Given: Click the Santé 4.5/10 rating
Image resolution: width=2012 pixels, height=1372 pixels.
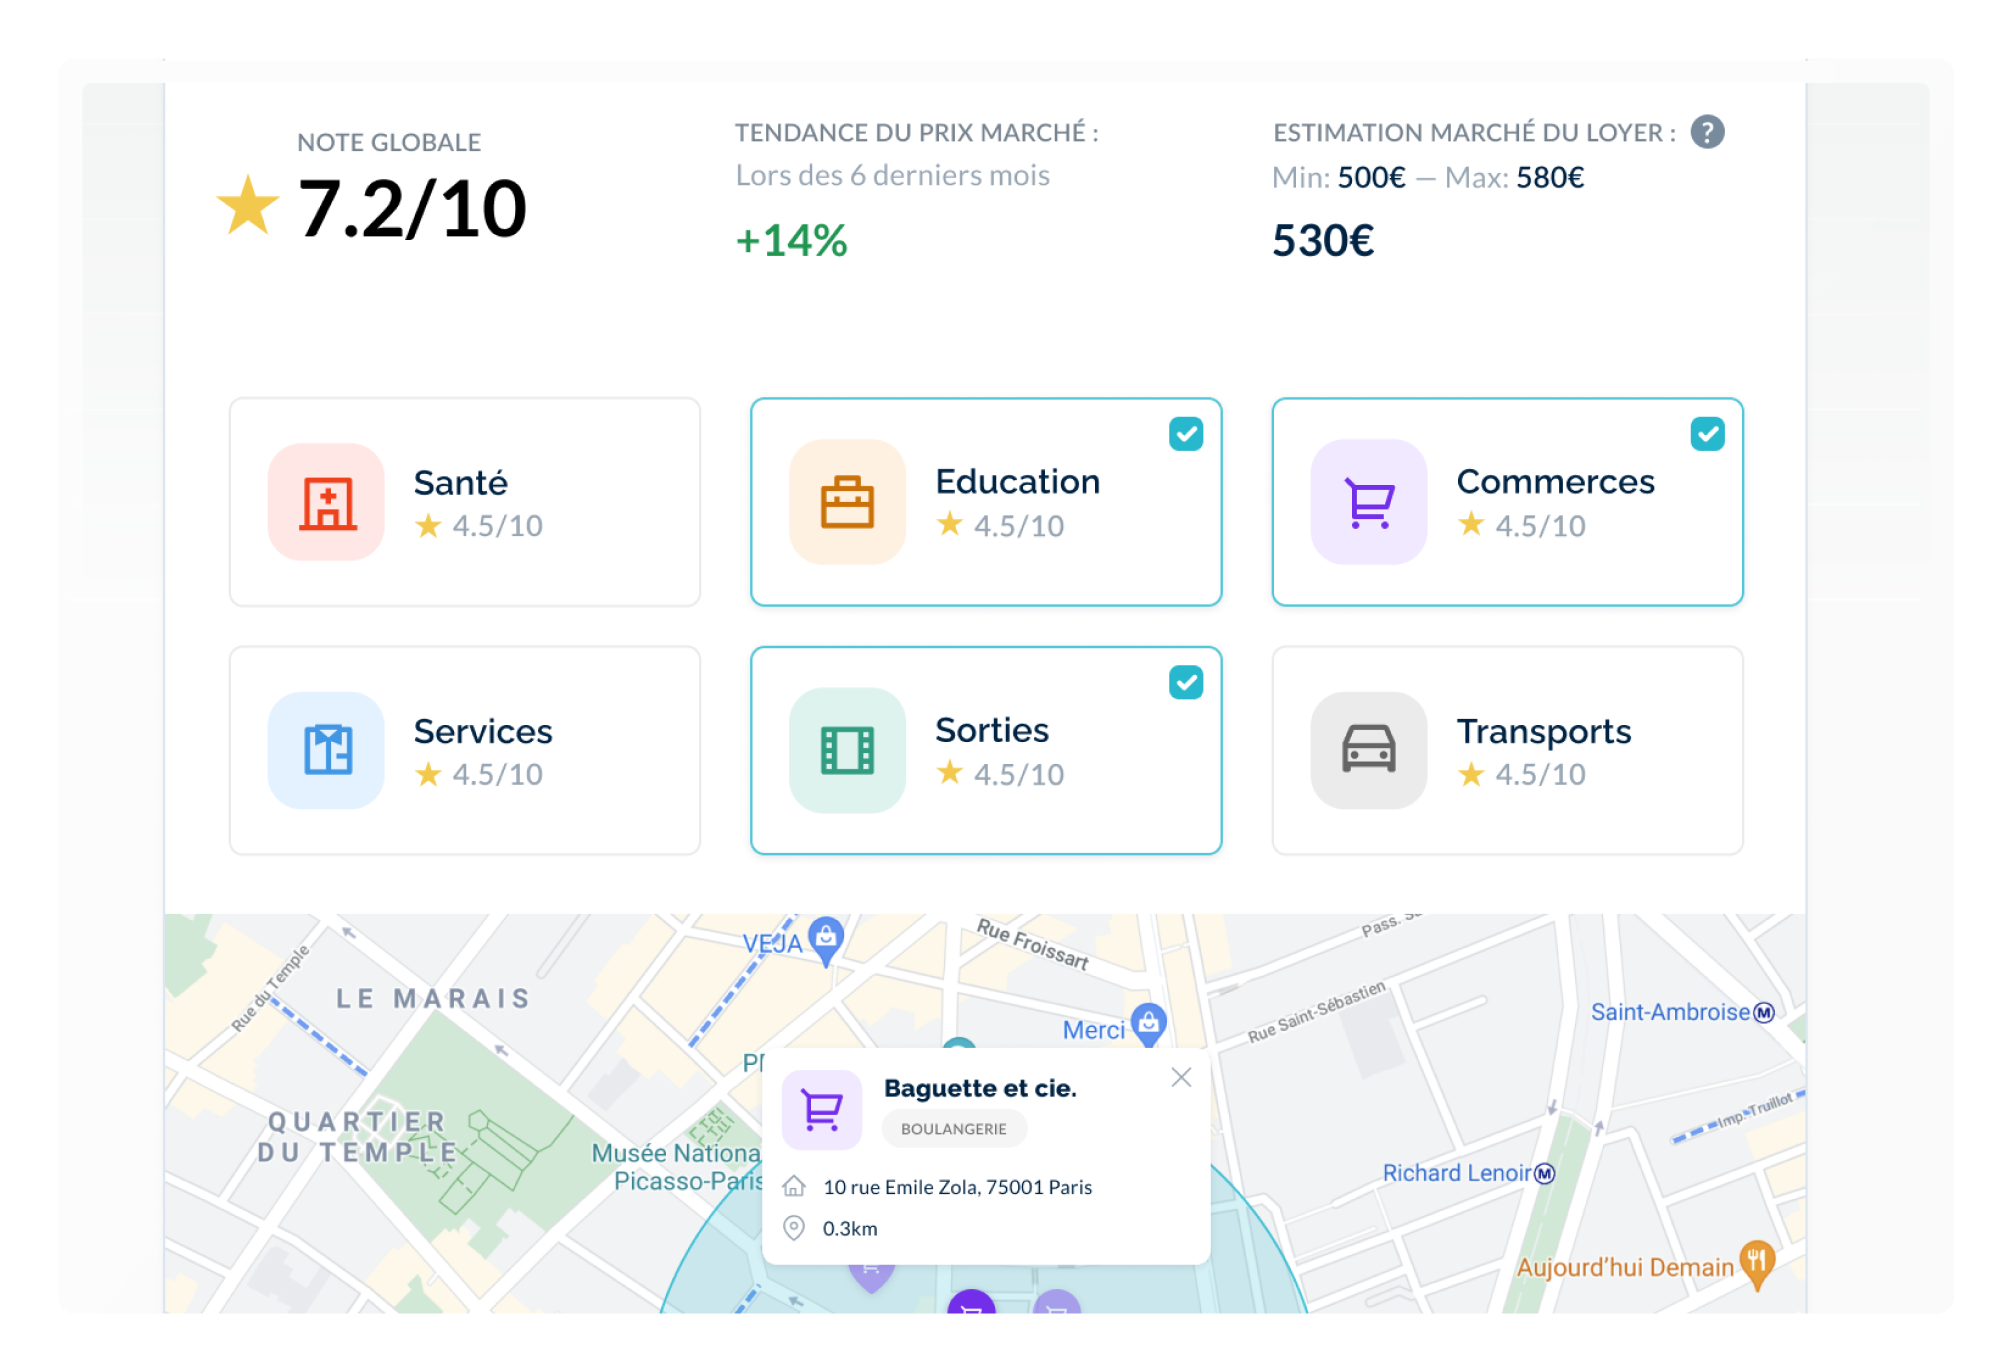Looking at the screenshot, I should [479, 526].
